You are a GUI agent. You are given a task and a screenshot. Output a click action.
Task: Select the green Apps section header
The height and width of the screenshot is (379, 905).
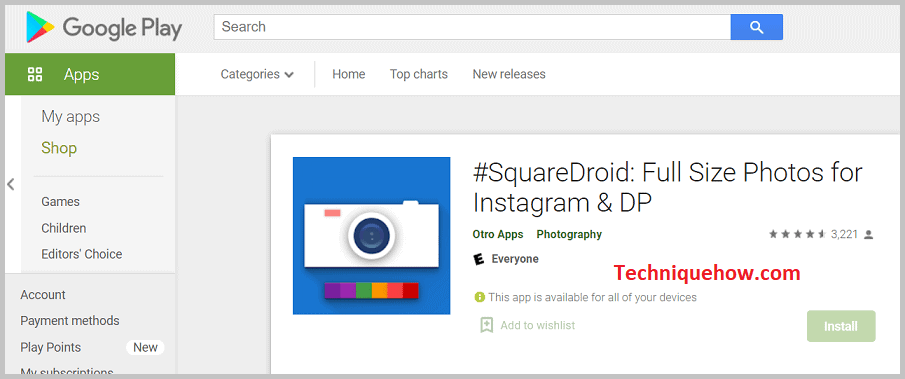click(90, 74)
